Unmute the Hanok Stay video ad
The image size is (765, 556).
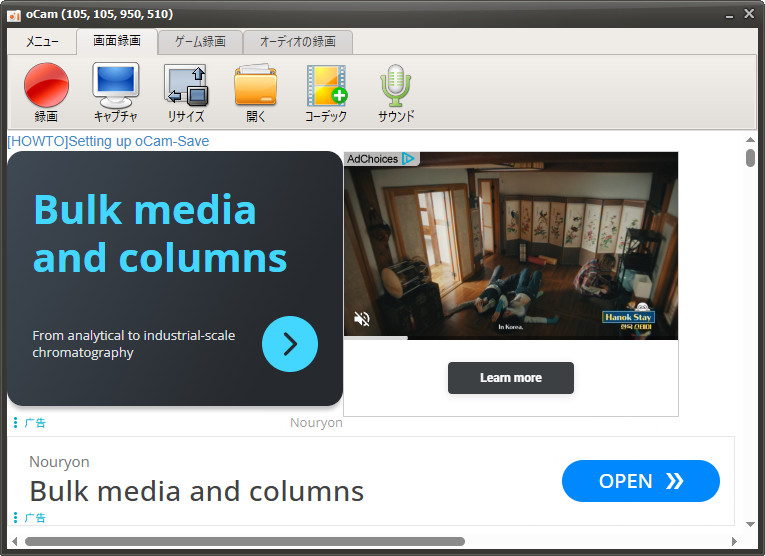coord(362,319)
